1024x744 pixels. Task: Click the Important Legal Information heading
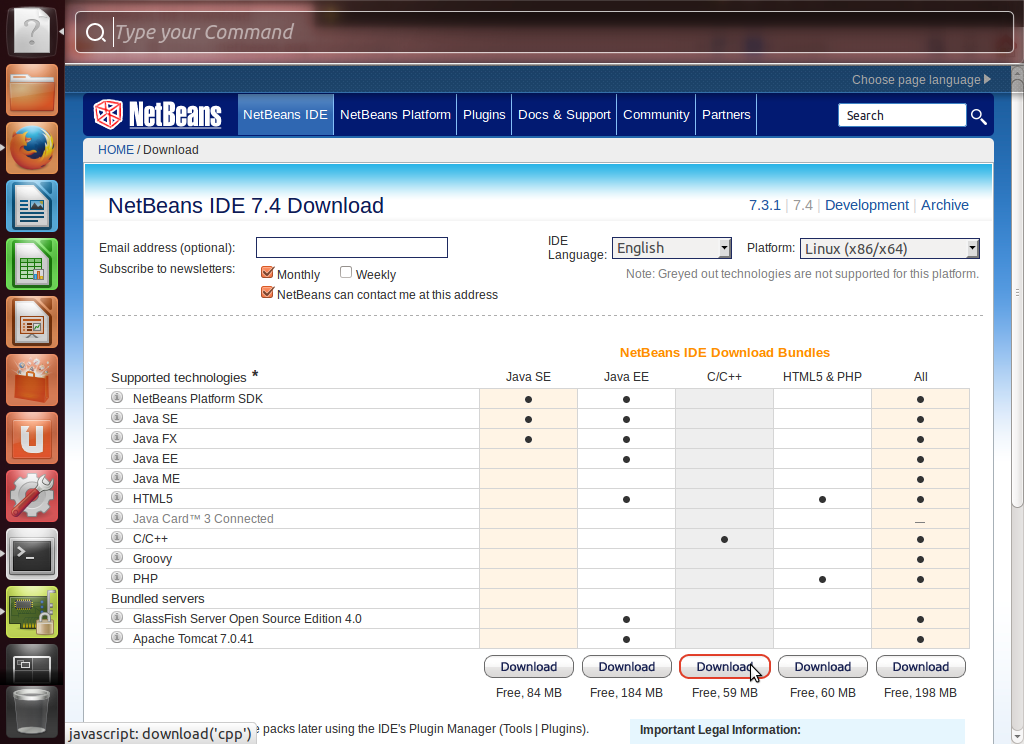720,730
